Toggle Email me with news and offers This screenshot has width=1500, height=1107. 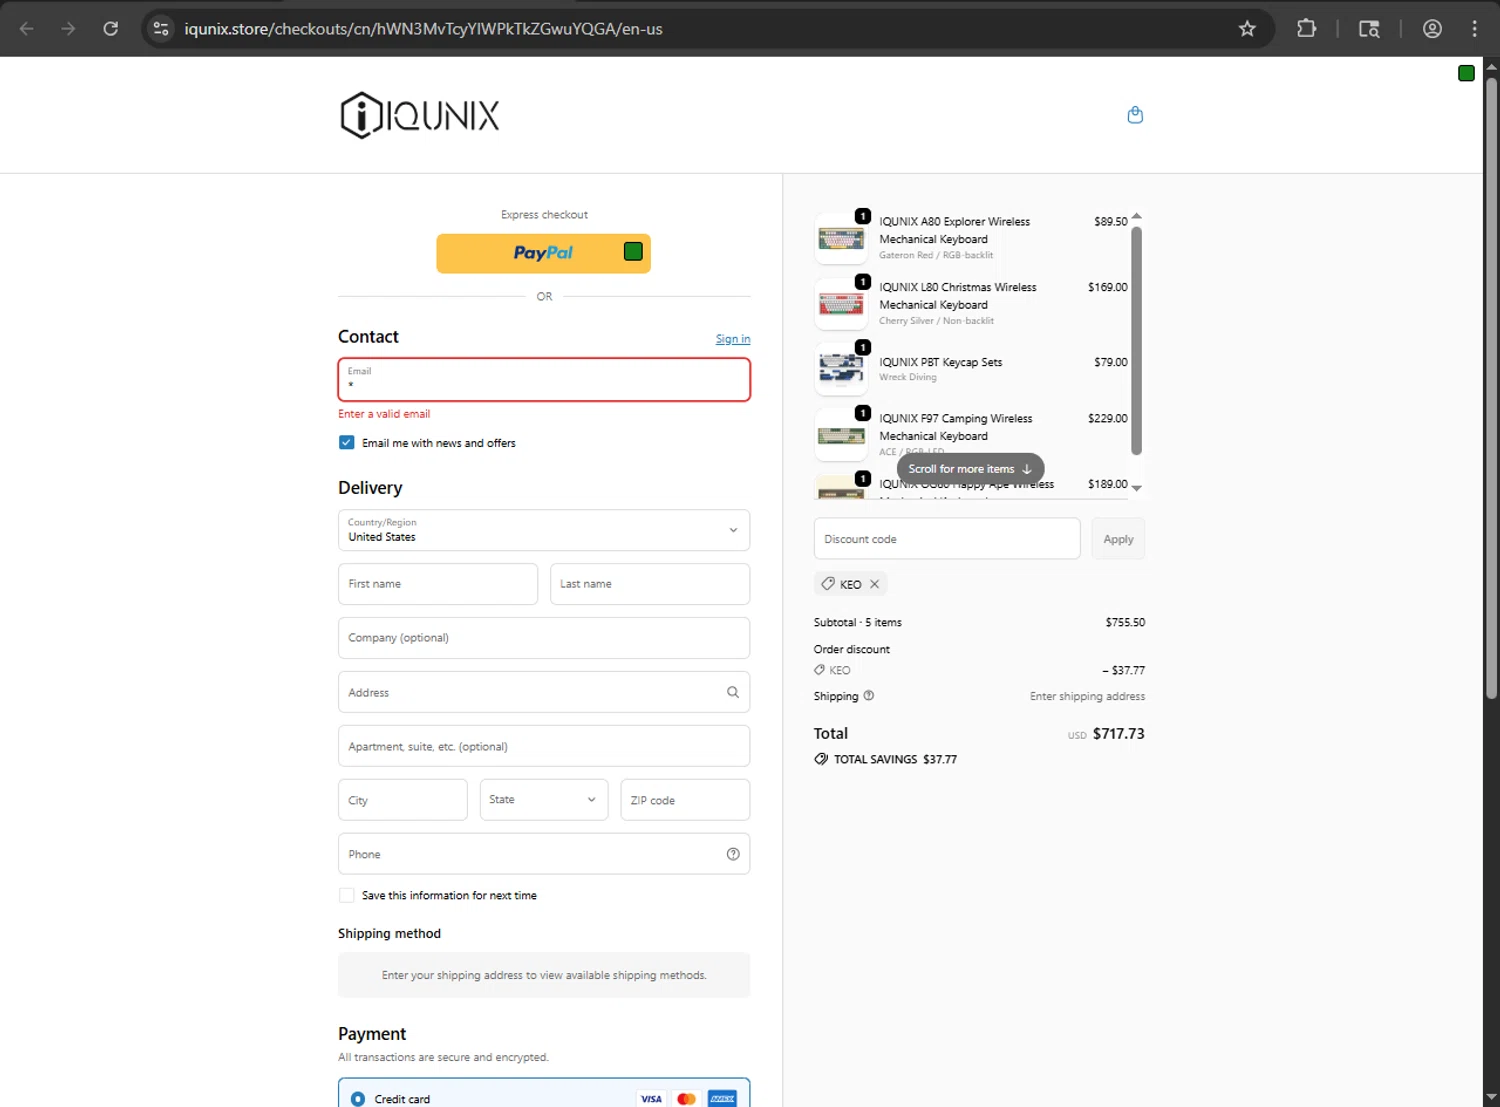pyautogui.click(x=346, y=443)
